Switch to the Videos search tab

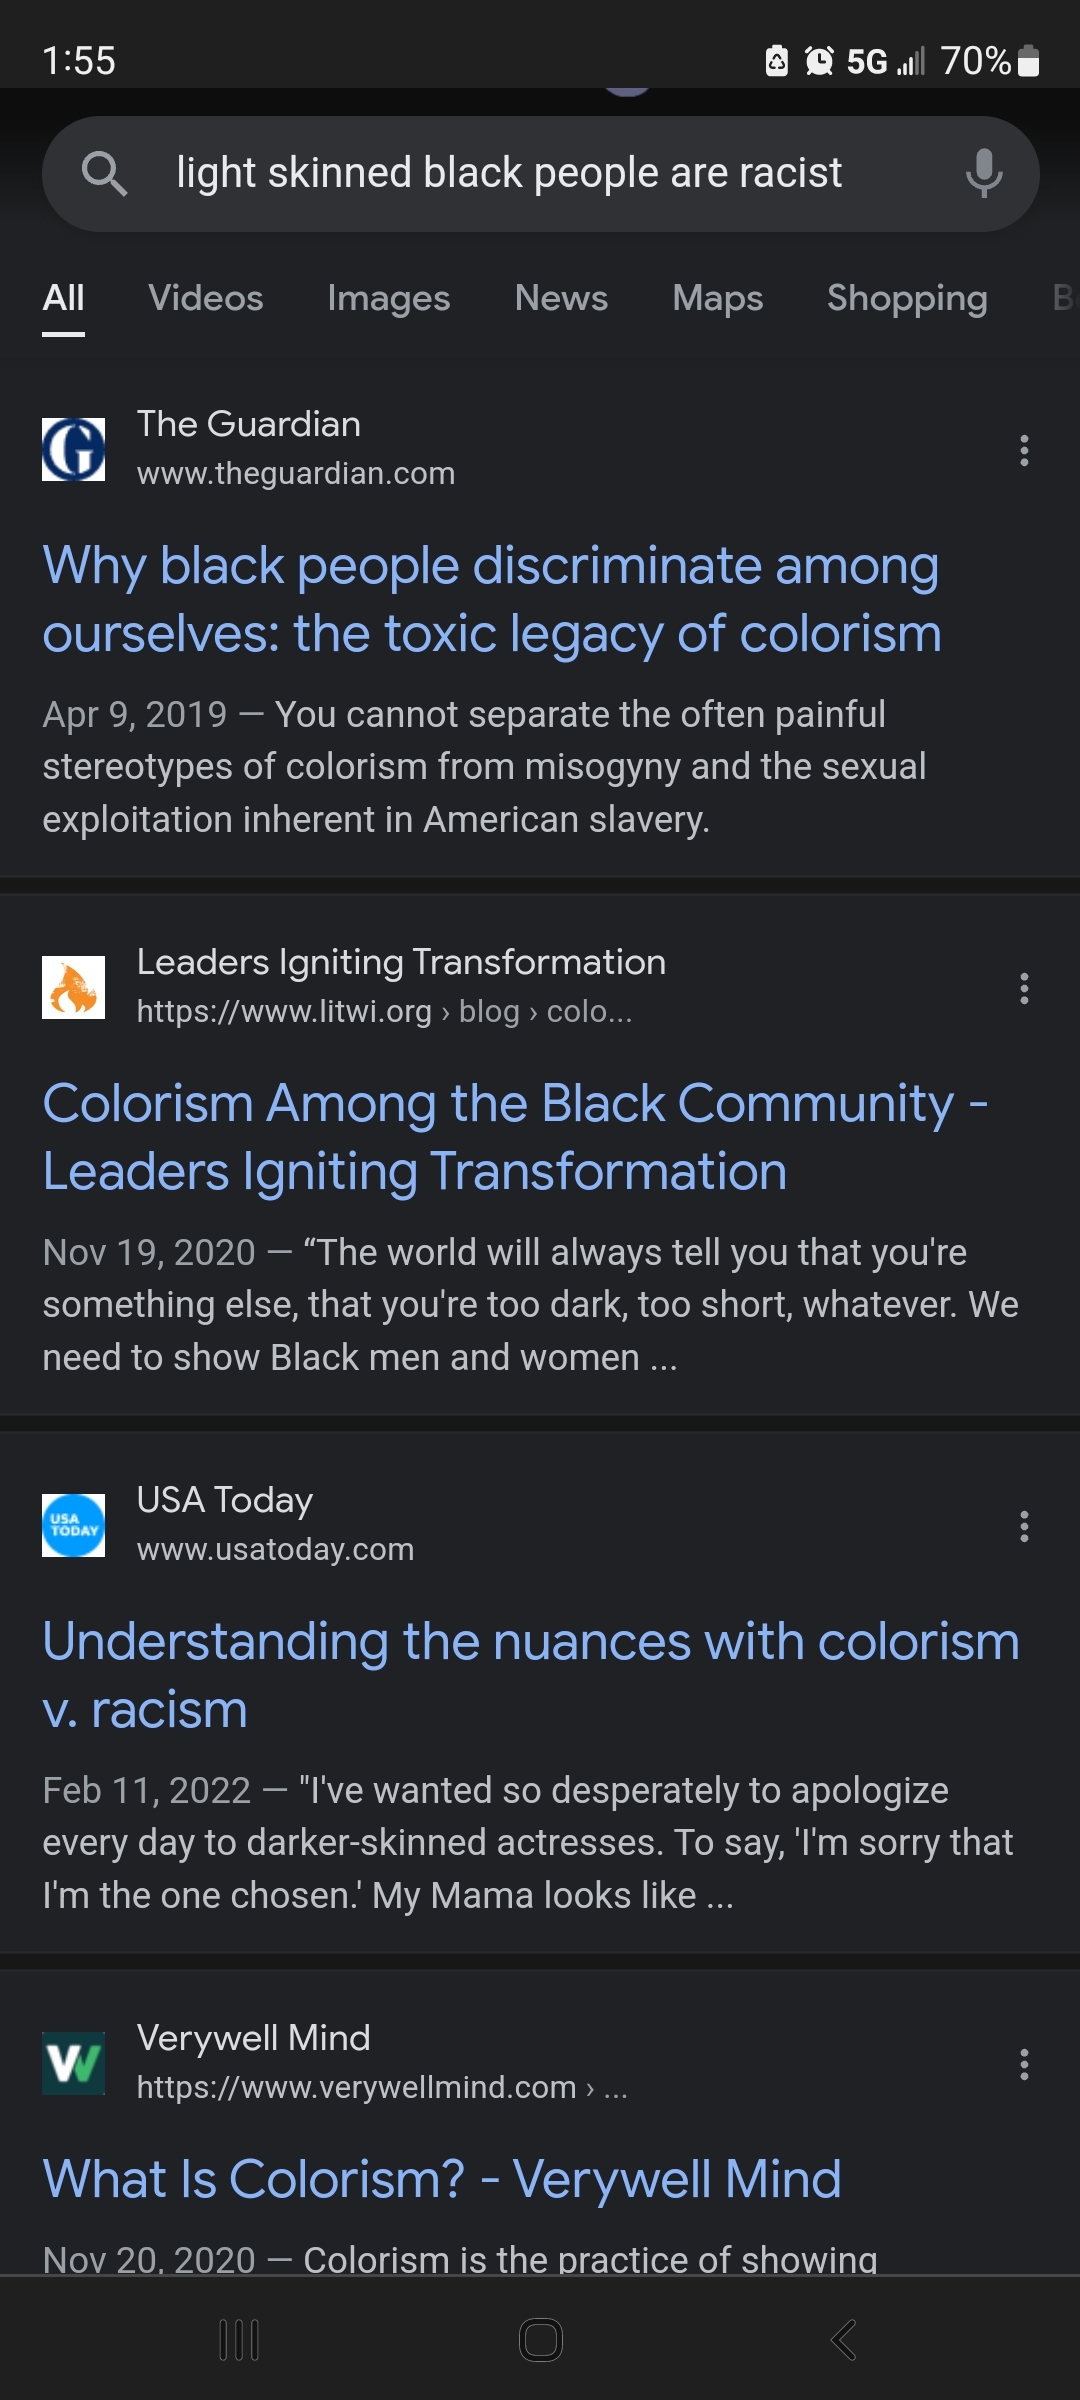pos(206,298)
